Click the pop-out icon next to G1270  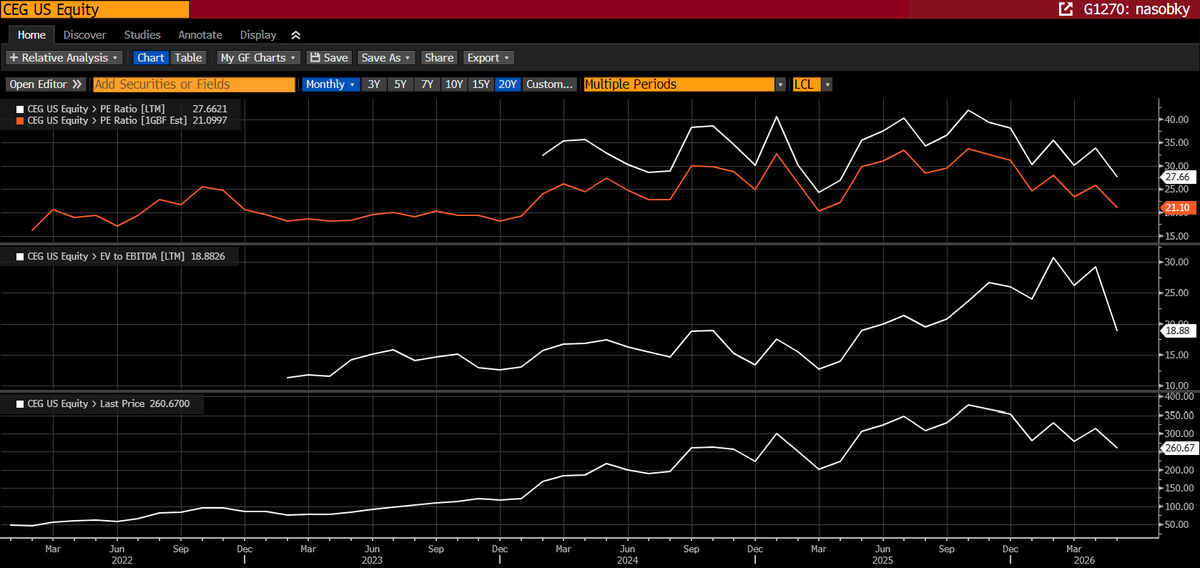point(1064,9)
